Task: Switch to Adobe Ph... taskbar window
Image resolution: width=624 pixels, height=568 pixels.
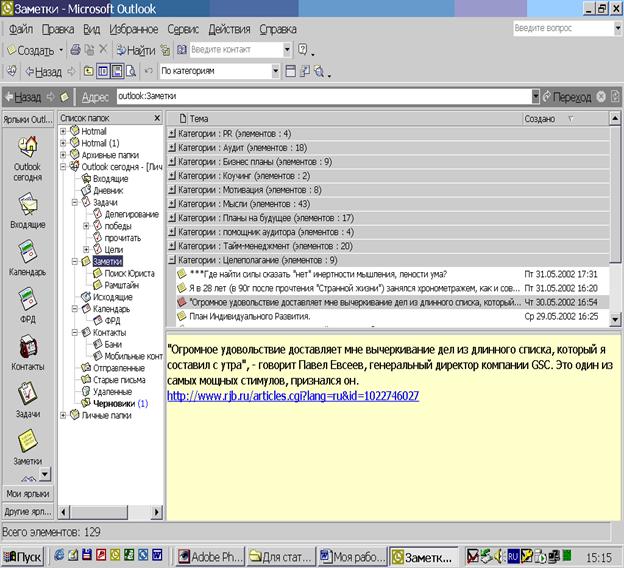Action: click(x=210, y=556)
